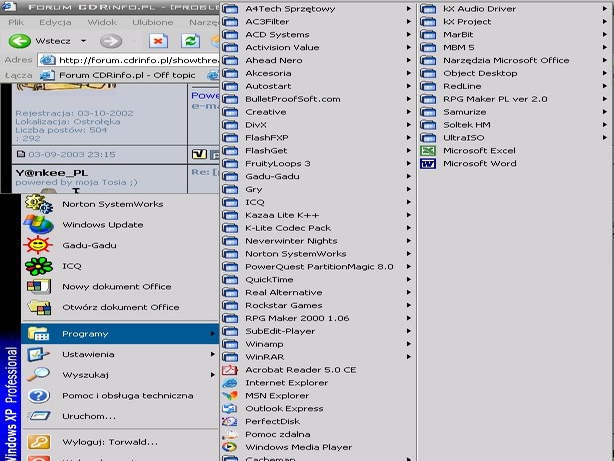Image resolution: width=614 pixels, height=461 pixels.
Task: Open Norton SystemWorks icon in Start menu
Action: [x=38, y=204]
